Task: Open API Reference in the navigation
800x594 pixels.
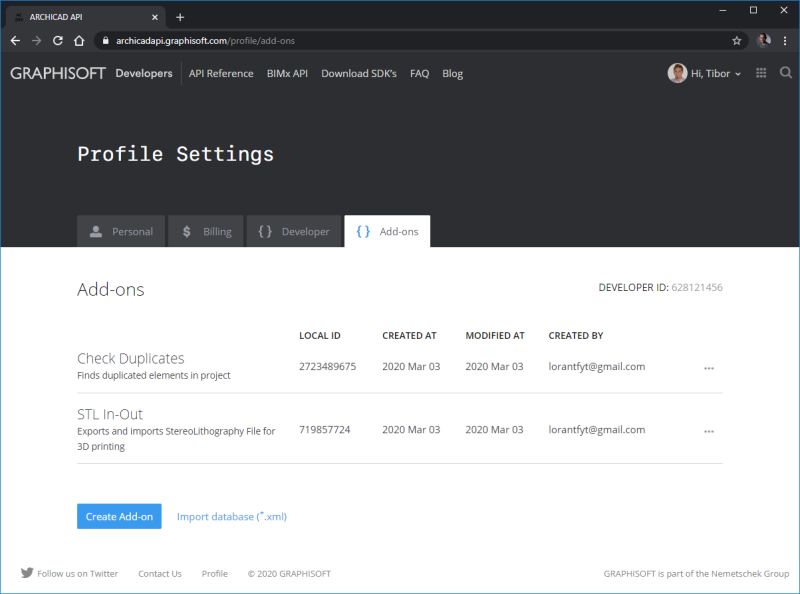Action: coord(221,73)
